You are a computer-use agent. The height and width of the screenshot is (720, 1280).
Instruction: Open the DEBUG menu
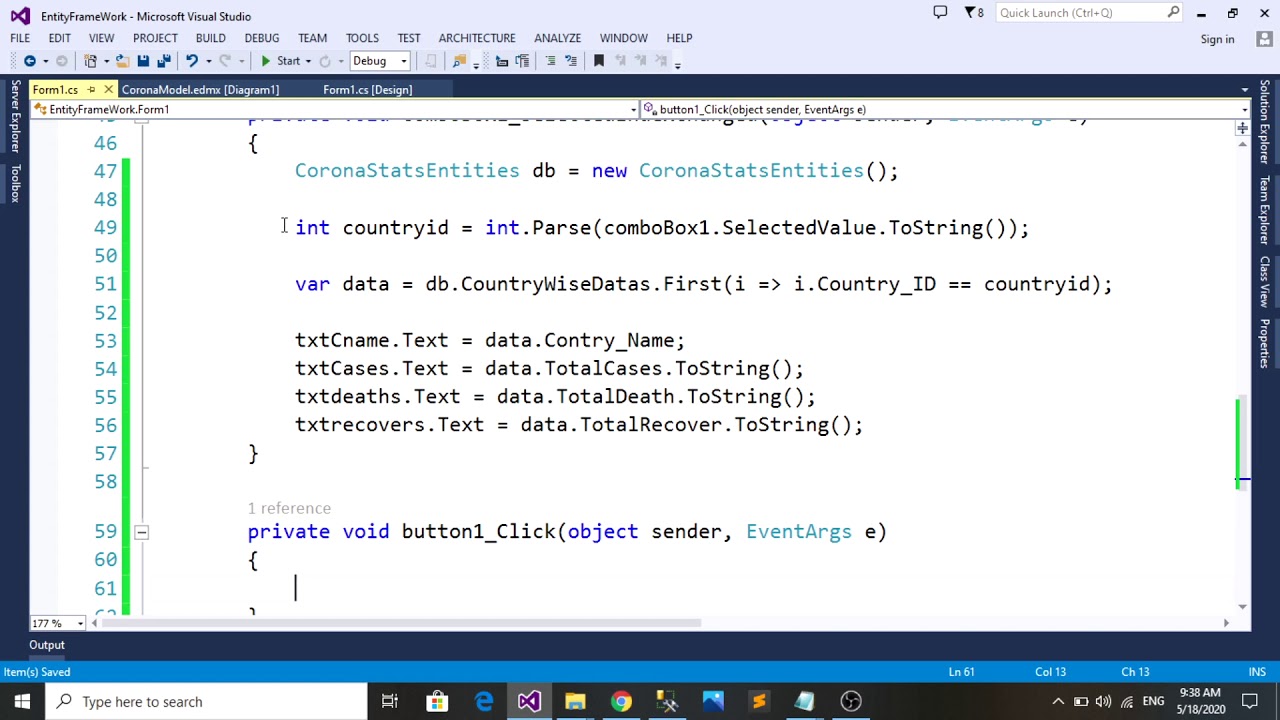click(262, 38)
